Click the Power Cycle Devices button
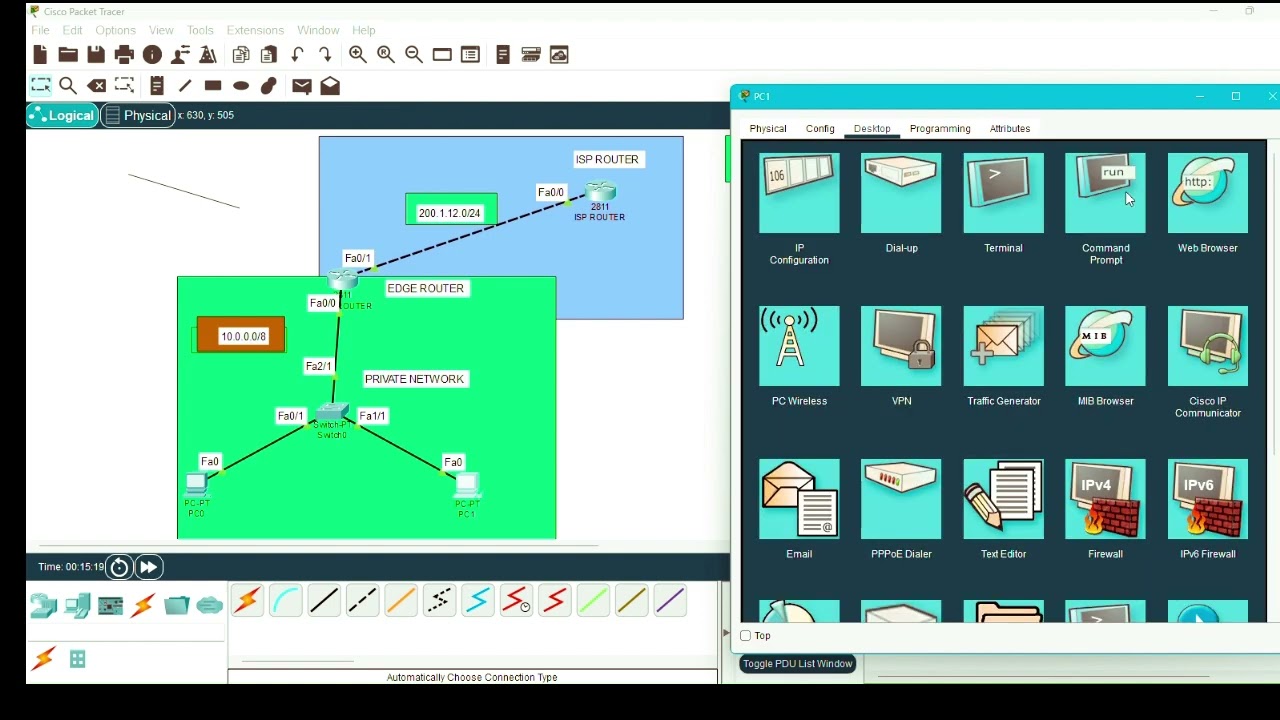Viewport: 1280px width, 720px height. [119, 567]
